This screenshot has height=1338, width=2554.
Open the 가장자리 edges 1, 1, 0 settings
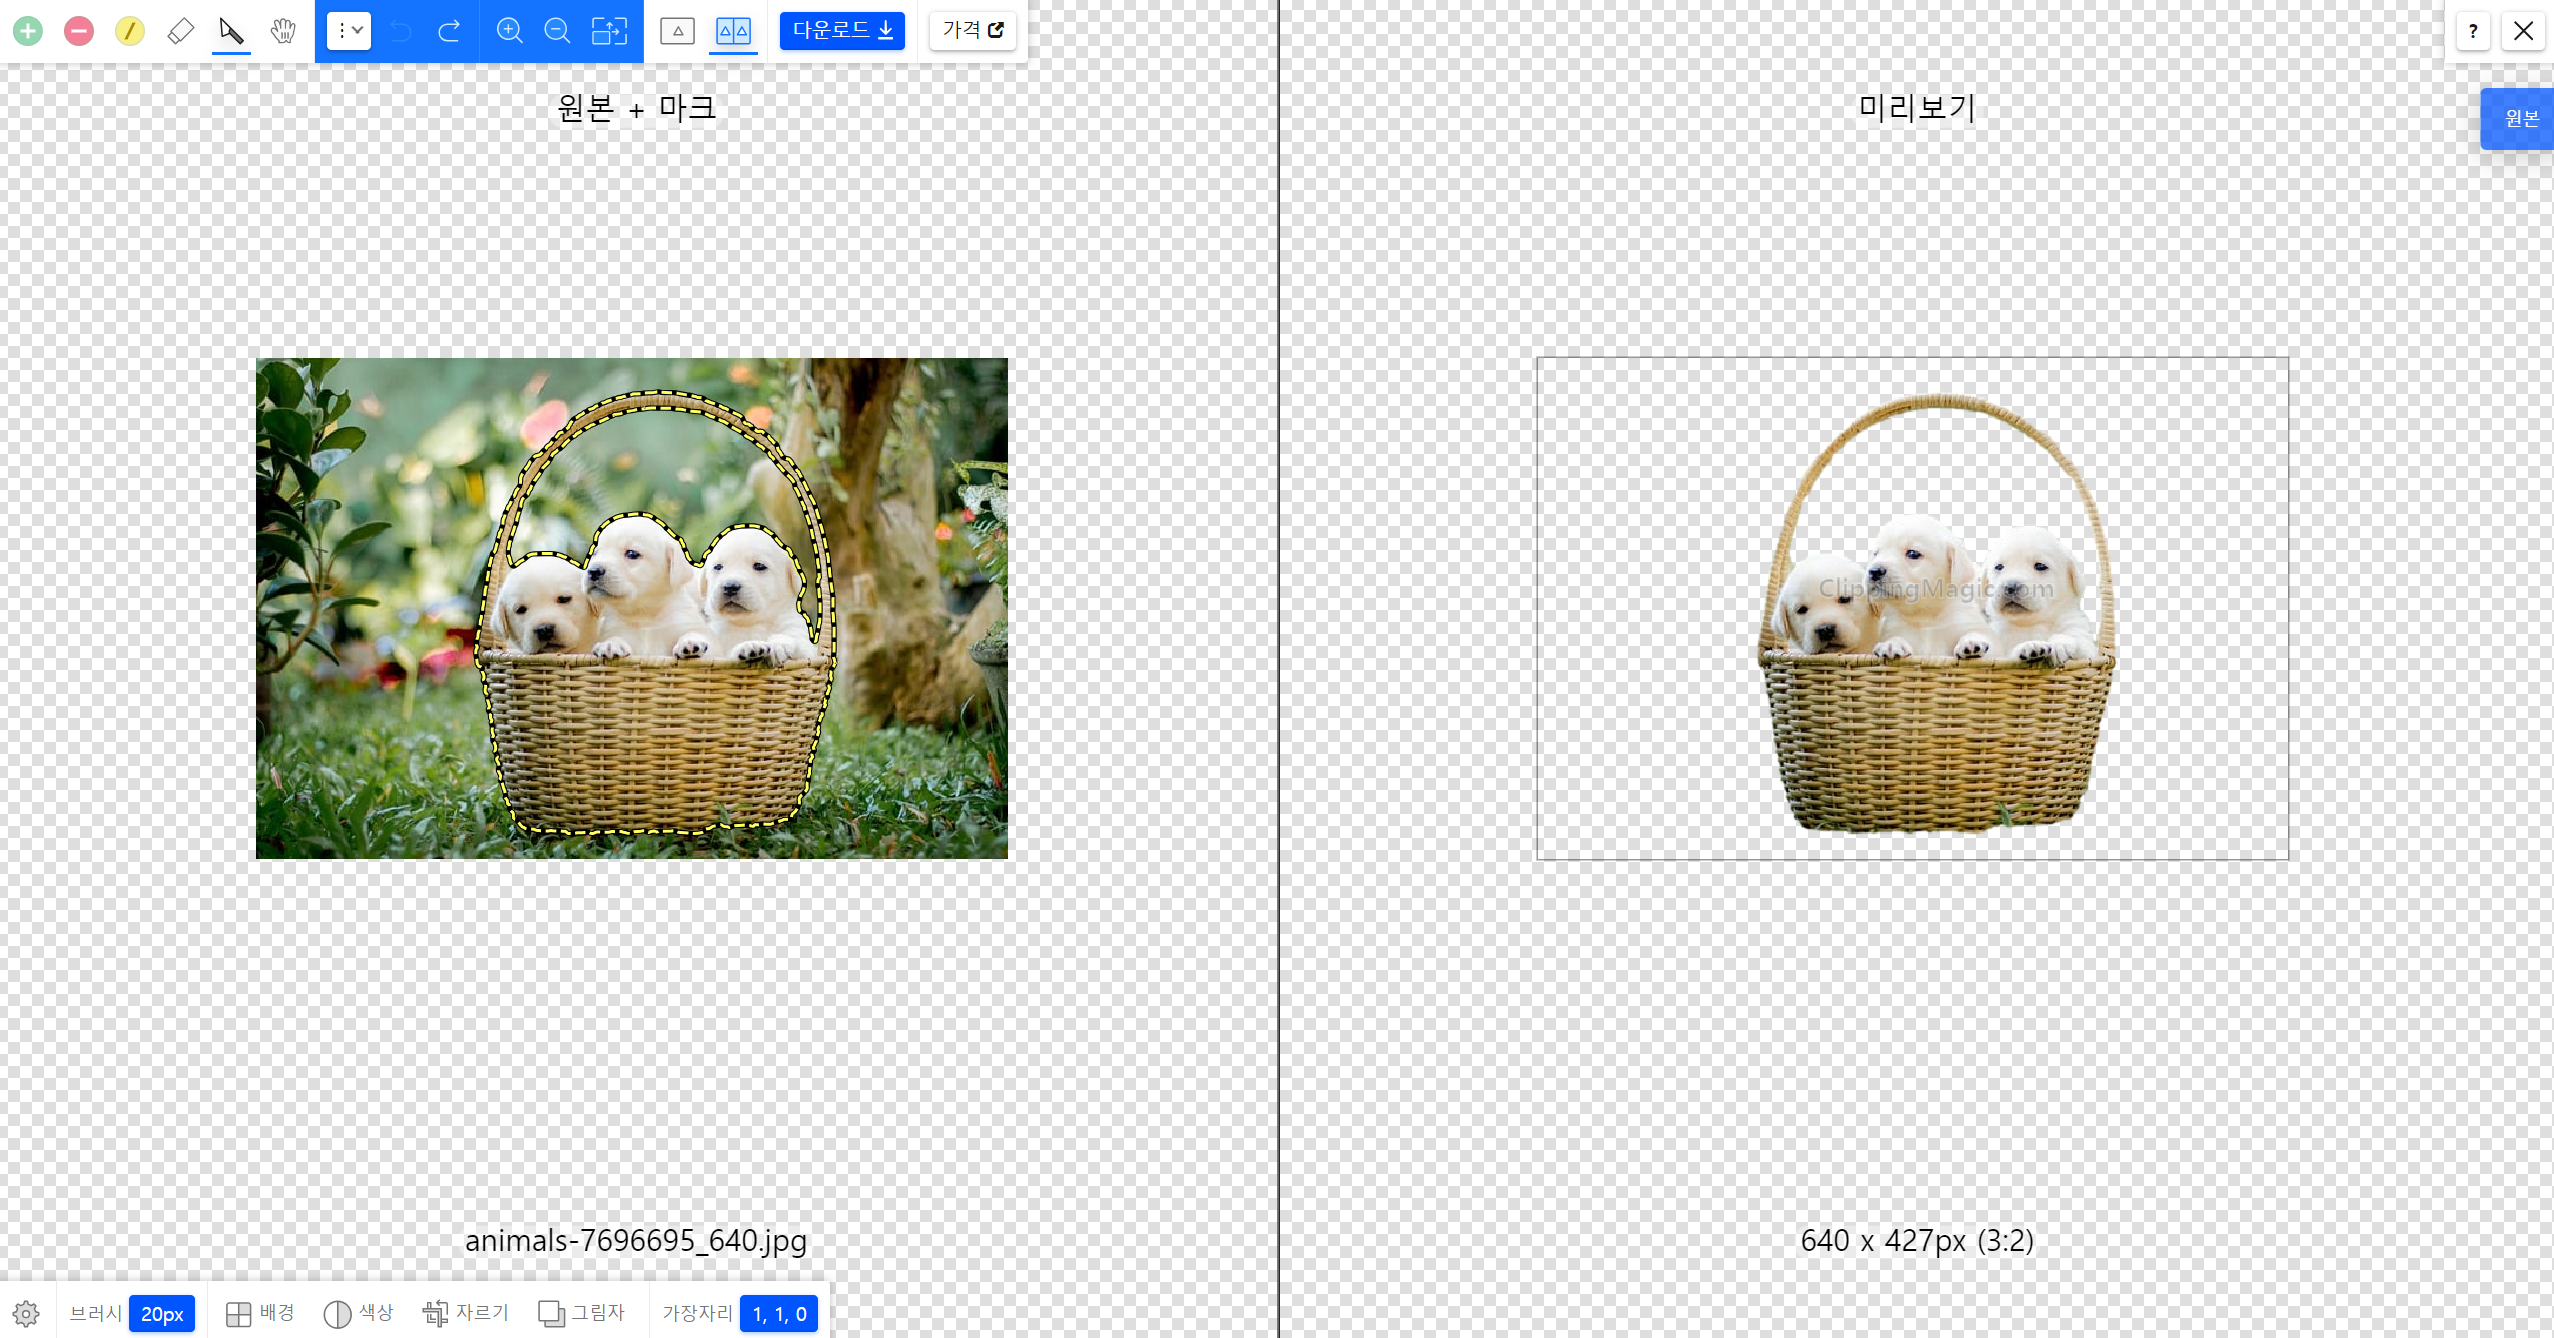point(778,1313)
